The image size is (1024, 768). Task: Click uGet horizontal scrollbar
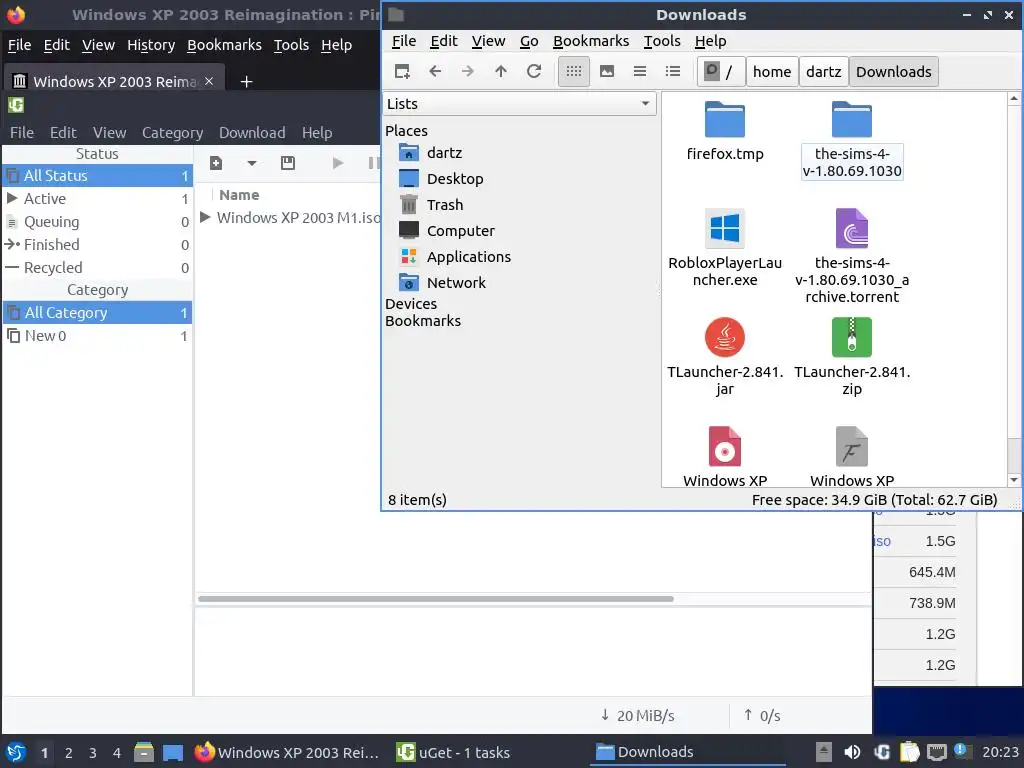tap(436, 599)
